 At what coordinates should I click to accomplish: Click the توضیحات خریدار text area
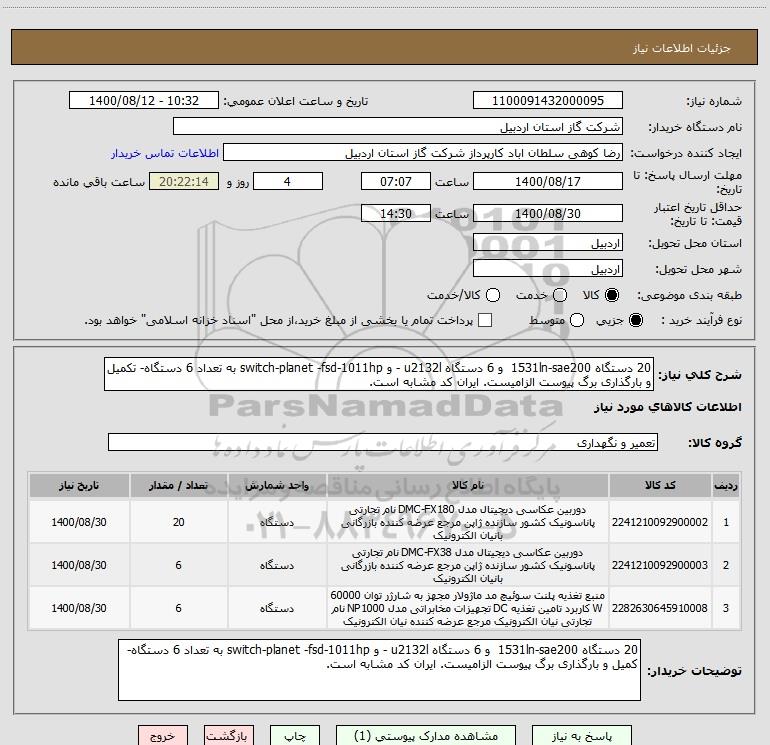click(x=379, y=670)
